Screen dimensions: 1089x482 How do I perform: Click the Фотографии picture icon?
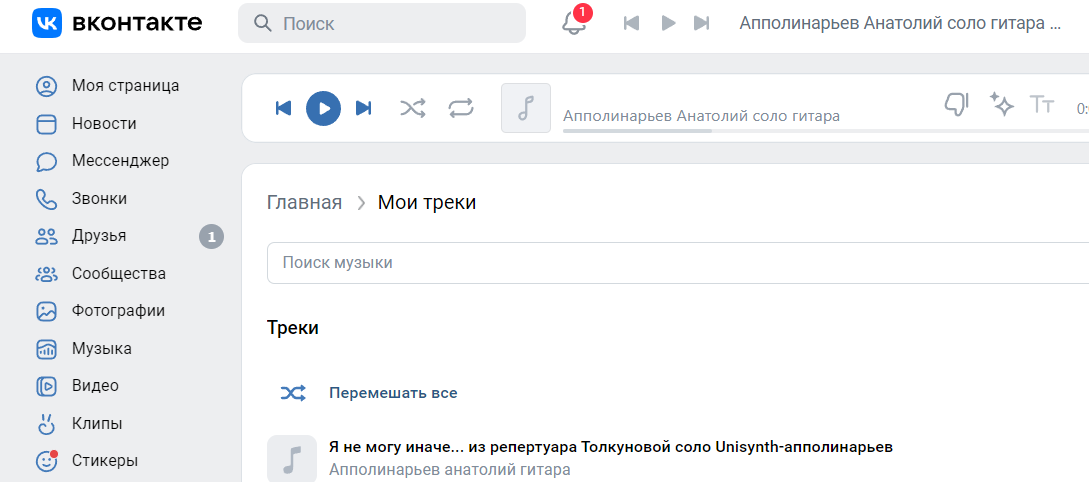(46, 311)
